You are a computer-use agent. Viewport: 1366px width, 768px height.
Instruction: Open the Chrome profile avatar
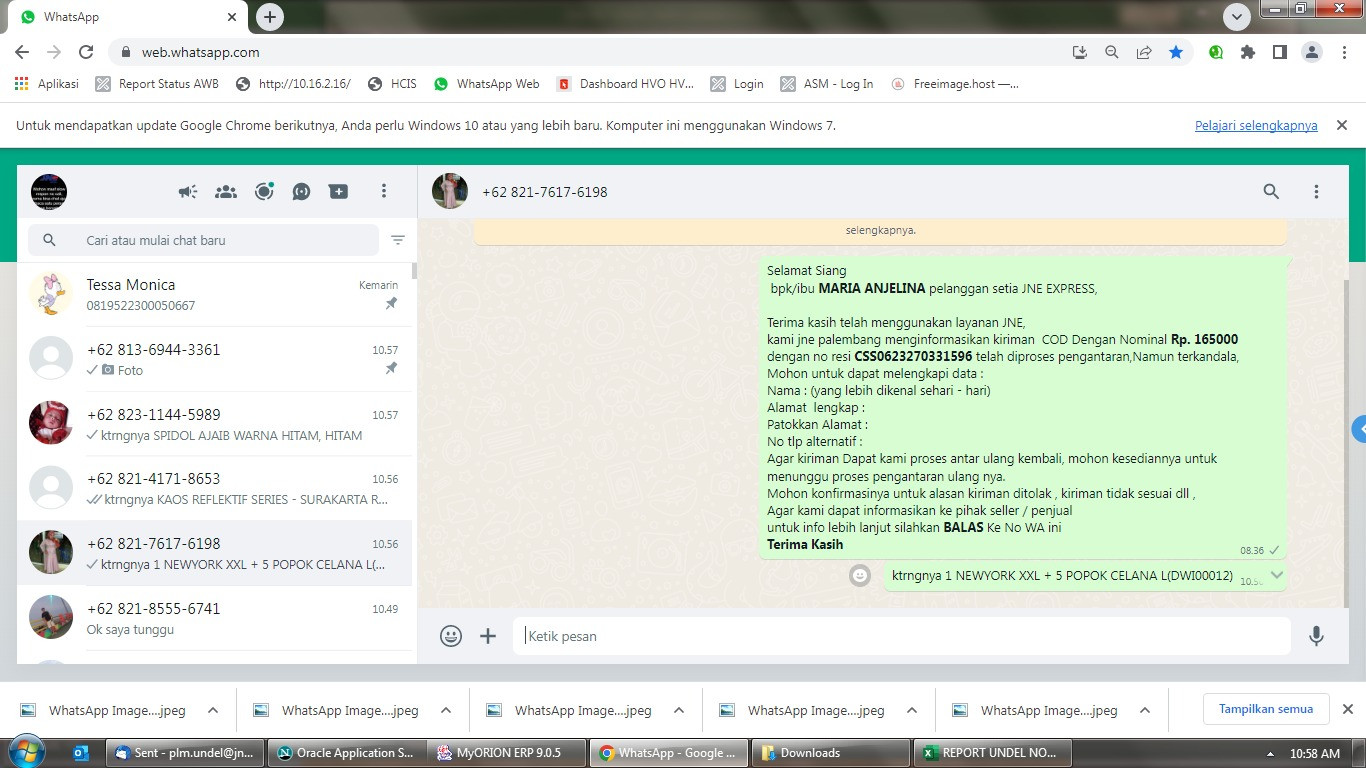1312,52
